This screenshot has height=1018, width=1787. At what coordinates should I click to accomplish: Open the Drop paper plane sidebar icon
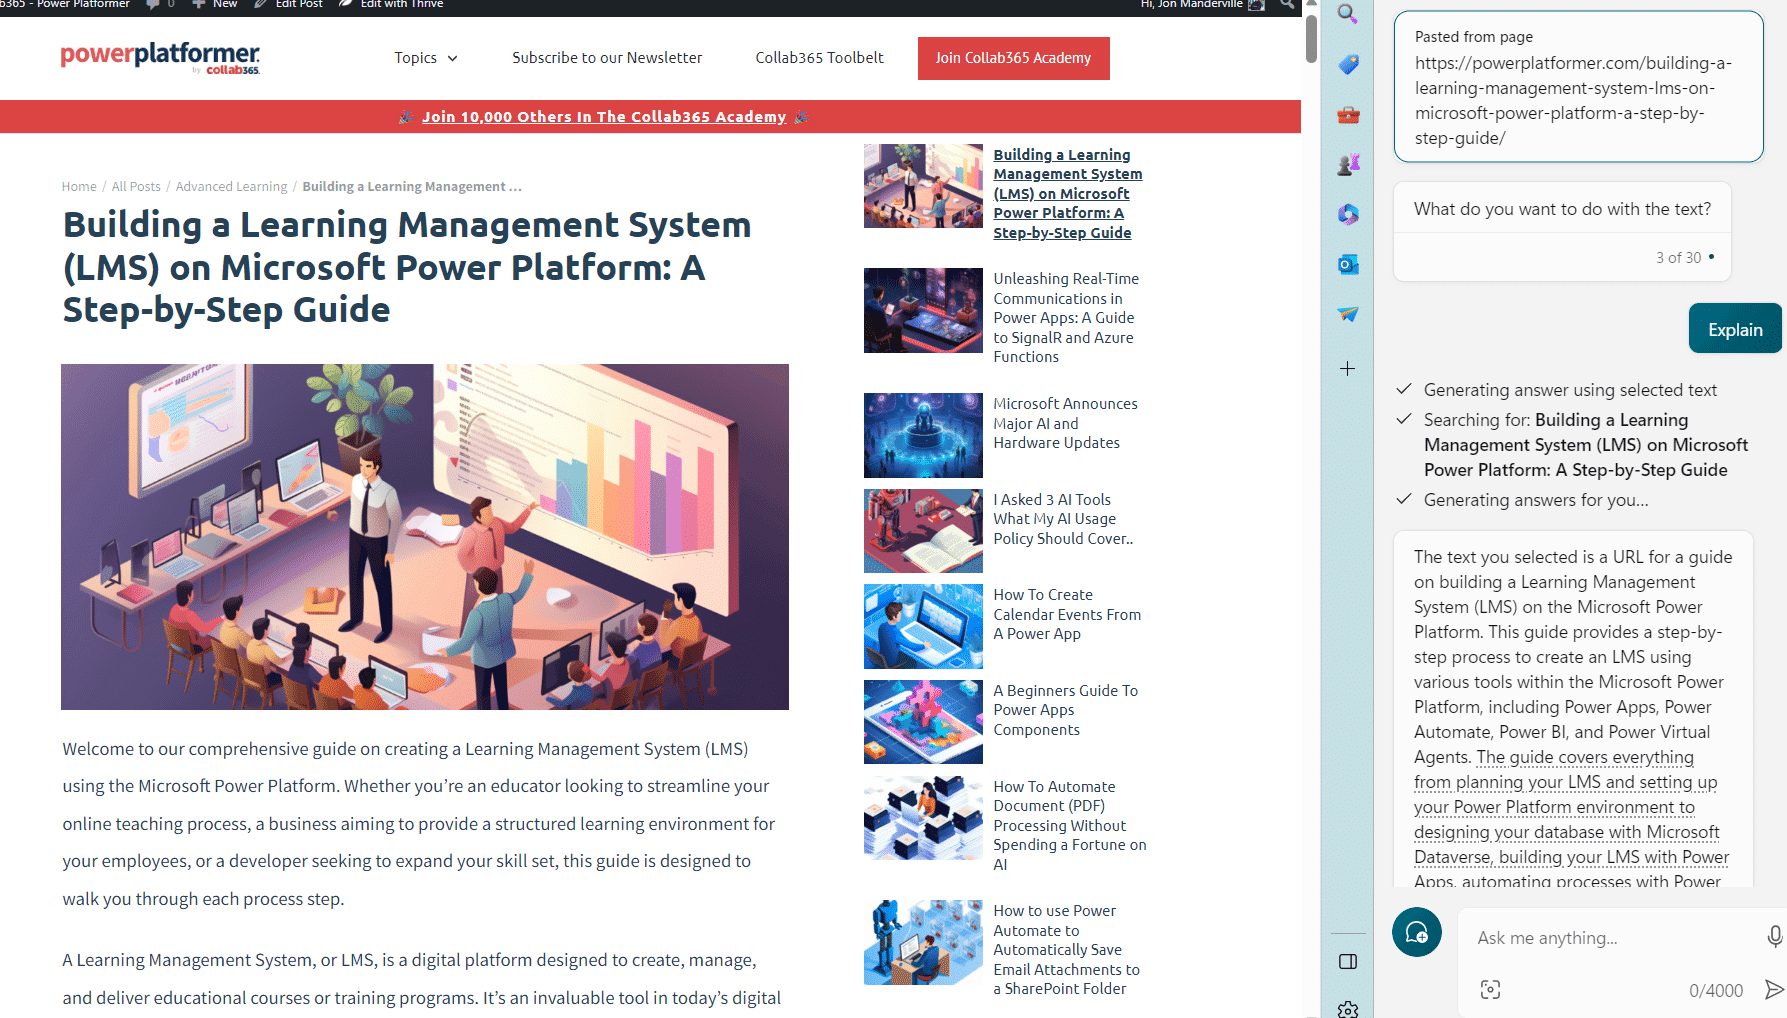point(1348,314)
